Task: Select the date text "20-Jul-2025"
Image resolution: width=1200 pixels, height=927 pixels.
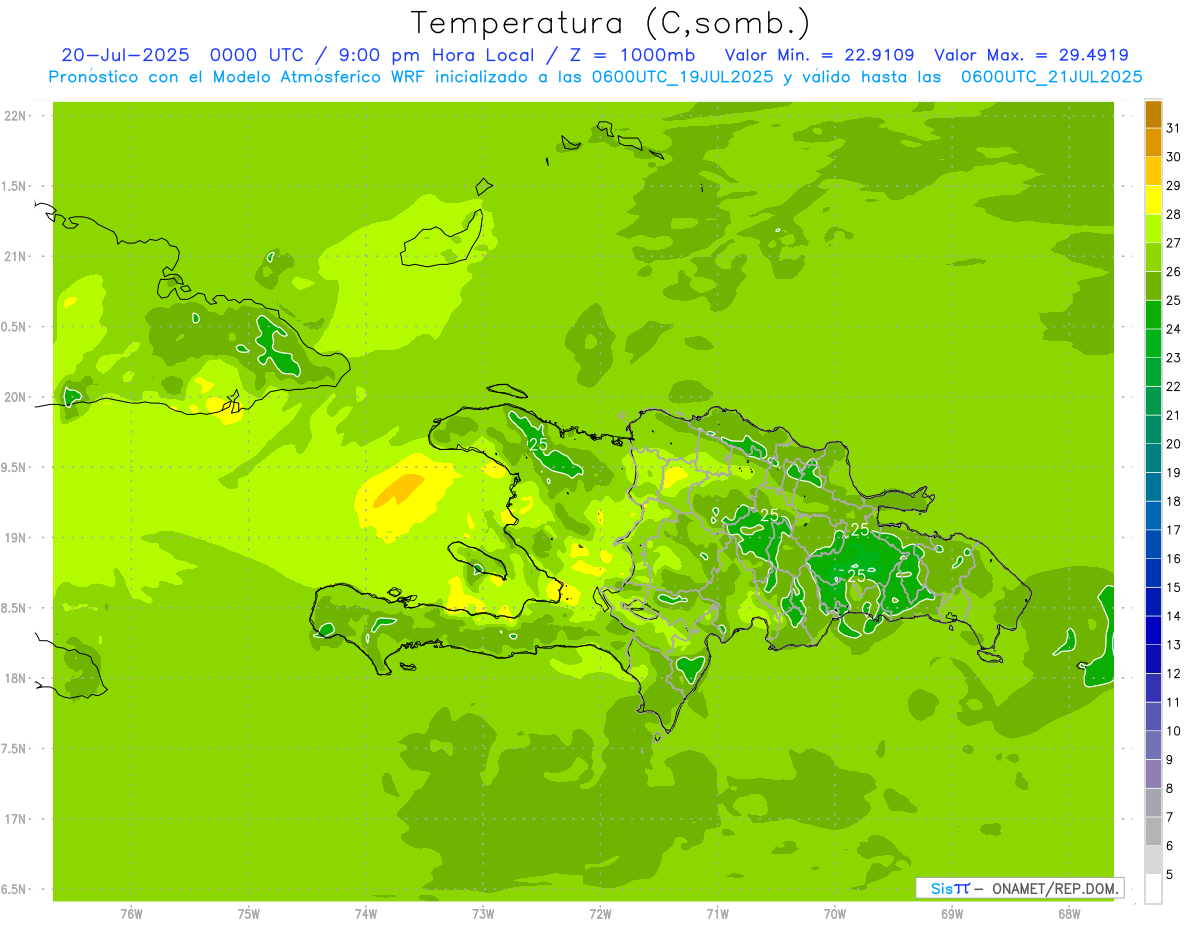Action: coord(125,55)
